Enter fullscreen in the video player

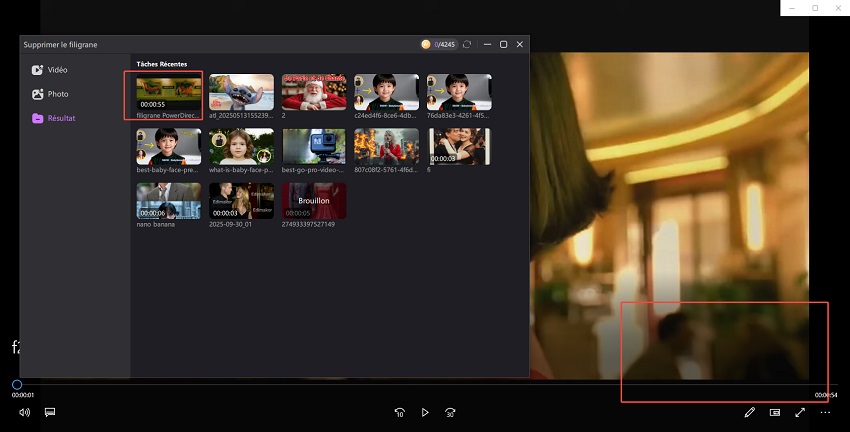click(x=800, y=412)
